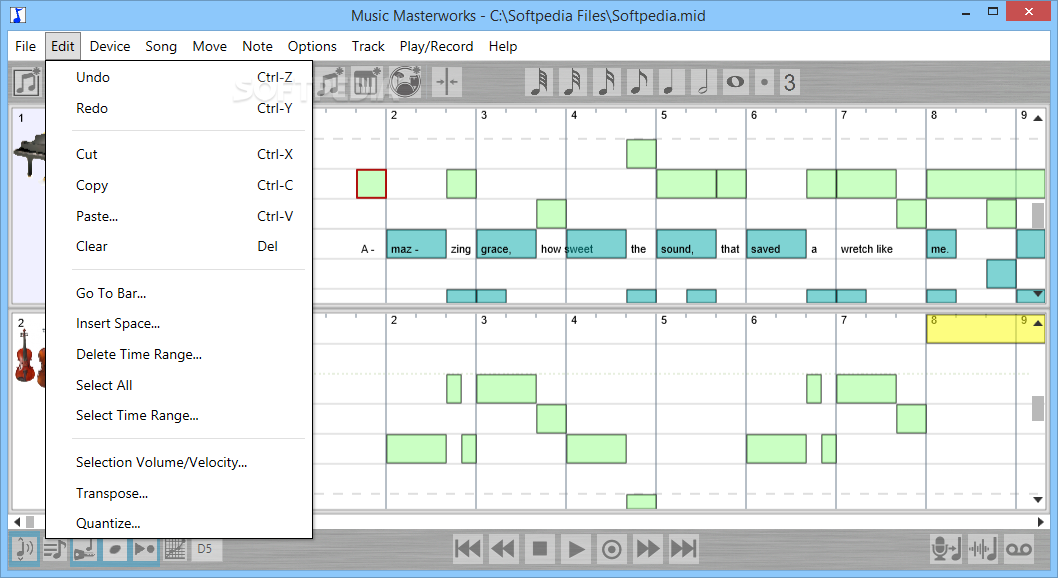Select the note with lyric "grace,"
This screenshot has height=578, width=1058.
[x=506, y=243]
